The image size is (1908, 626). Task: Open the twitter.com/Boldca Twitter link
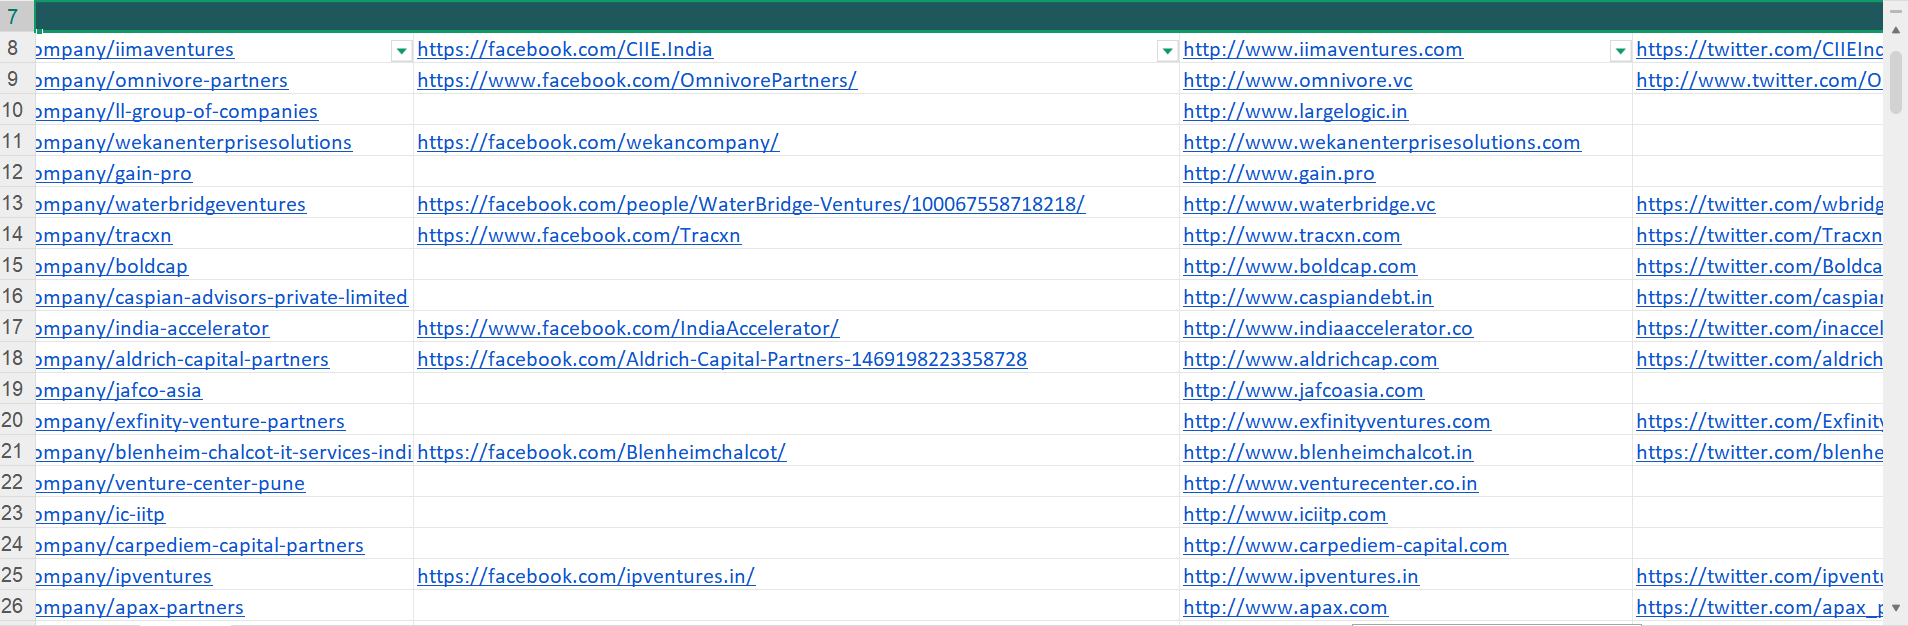click(1759, 267)
